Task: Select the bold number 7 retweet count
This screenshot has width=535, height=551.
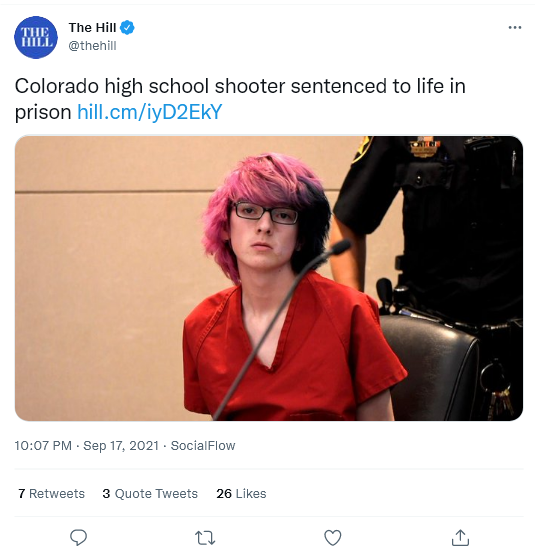Action: (21, 493)
